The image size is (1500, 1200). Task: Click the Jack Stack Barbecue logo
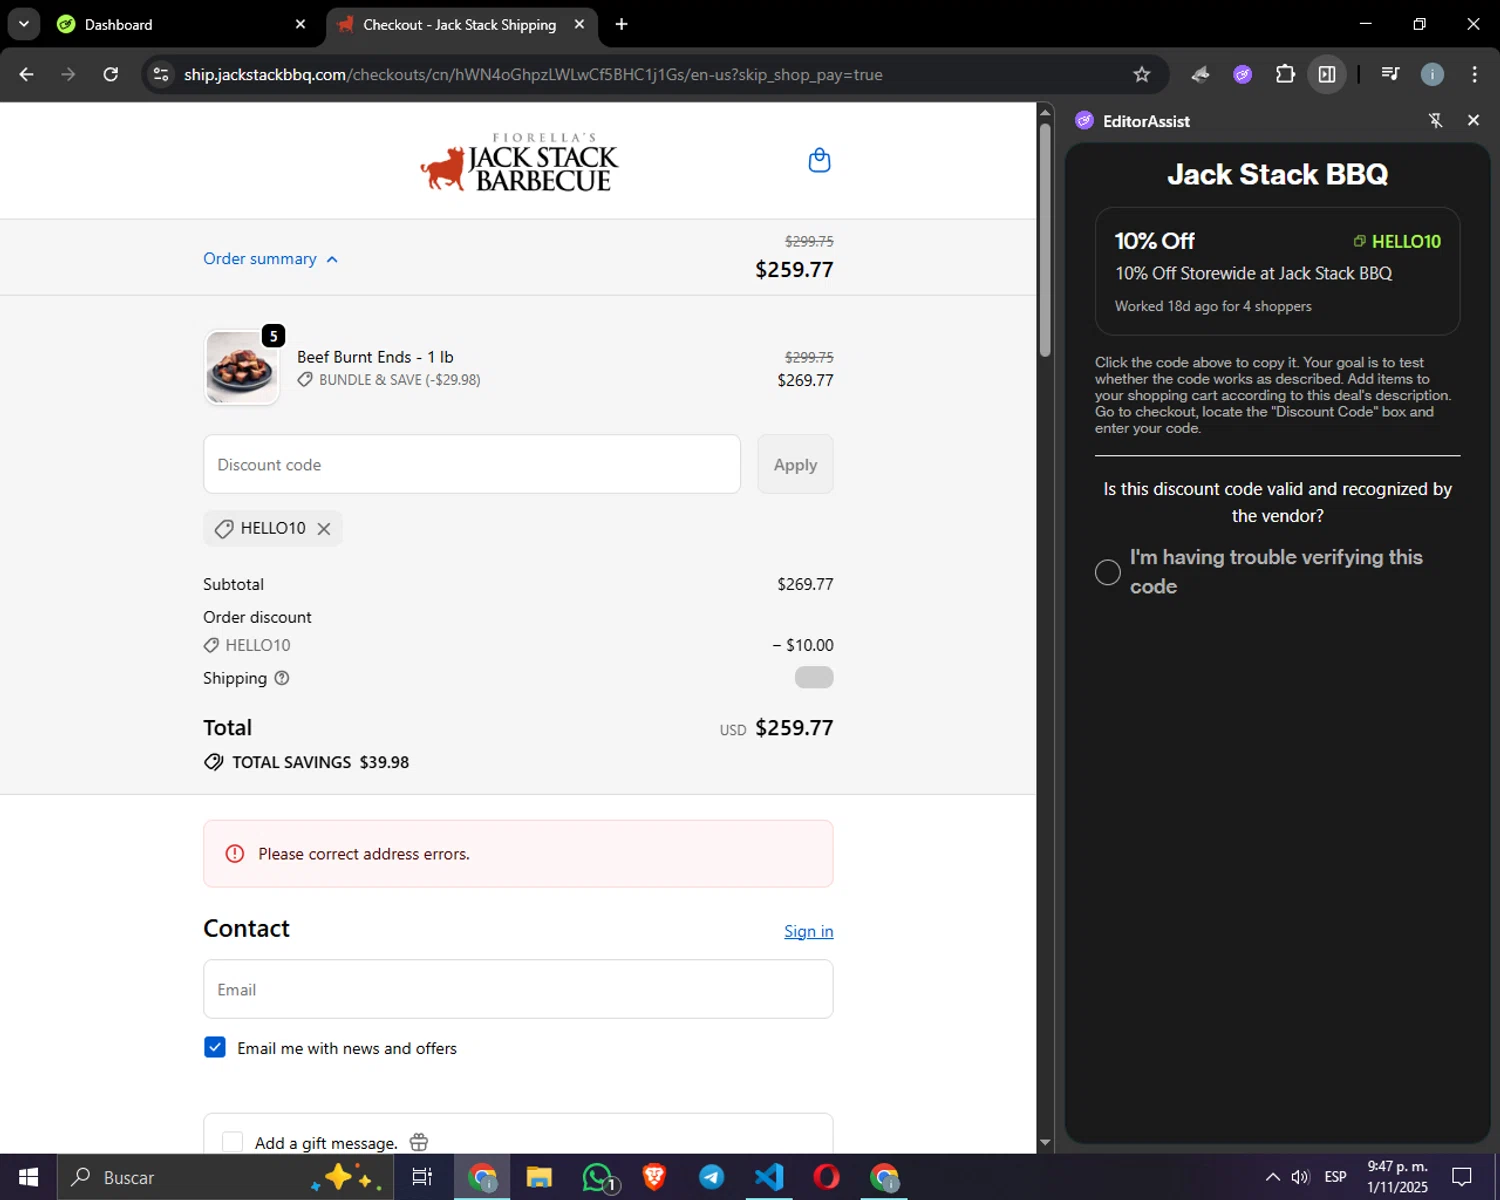click(519, 162)
